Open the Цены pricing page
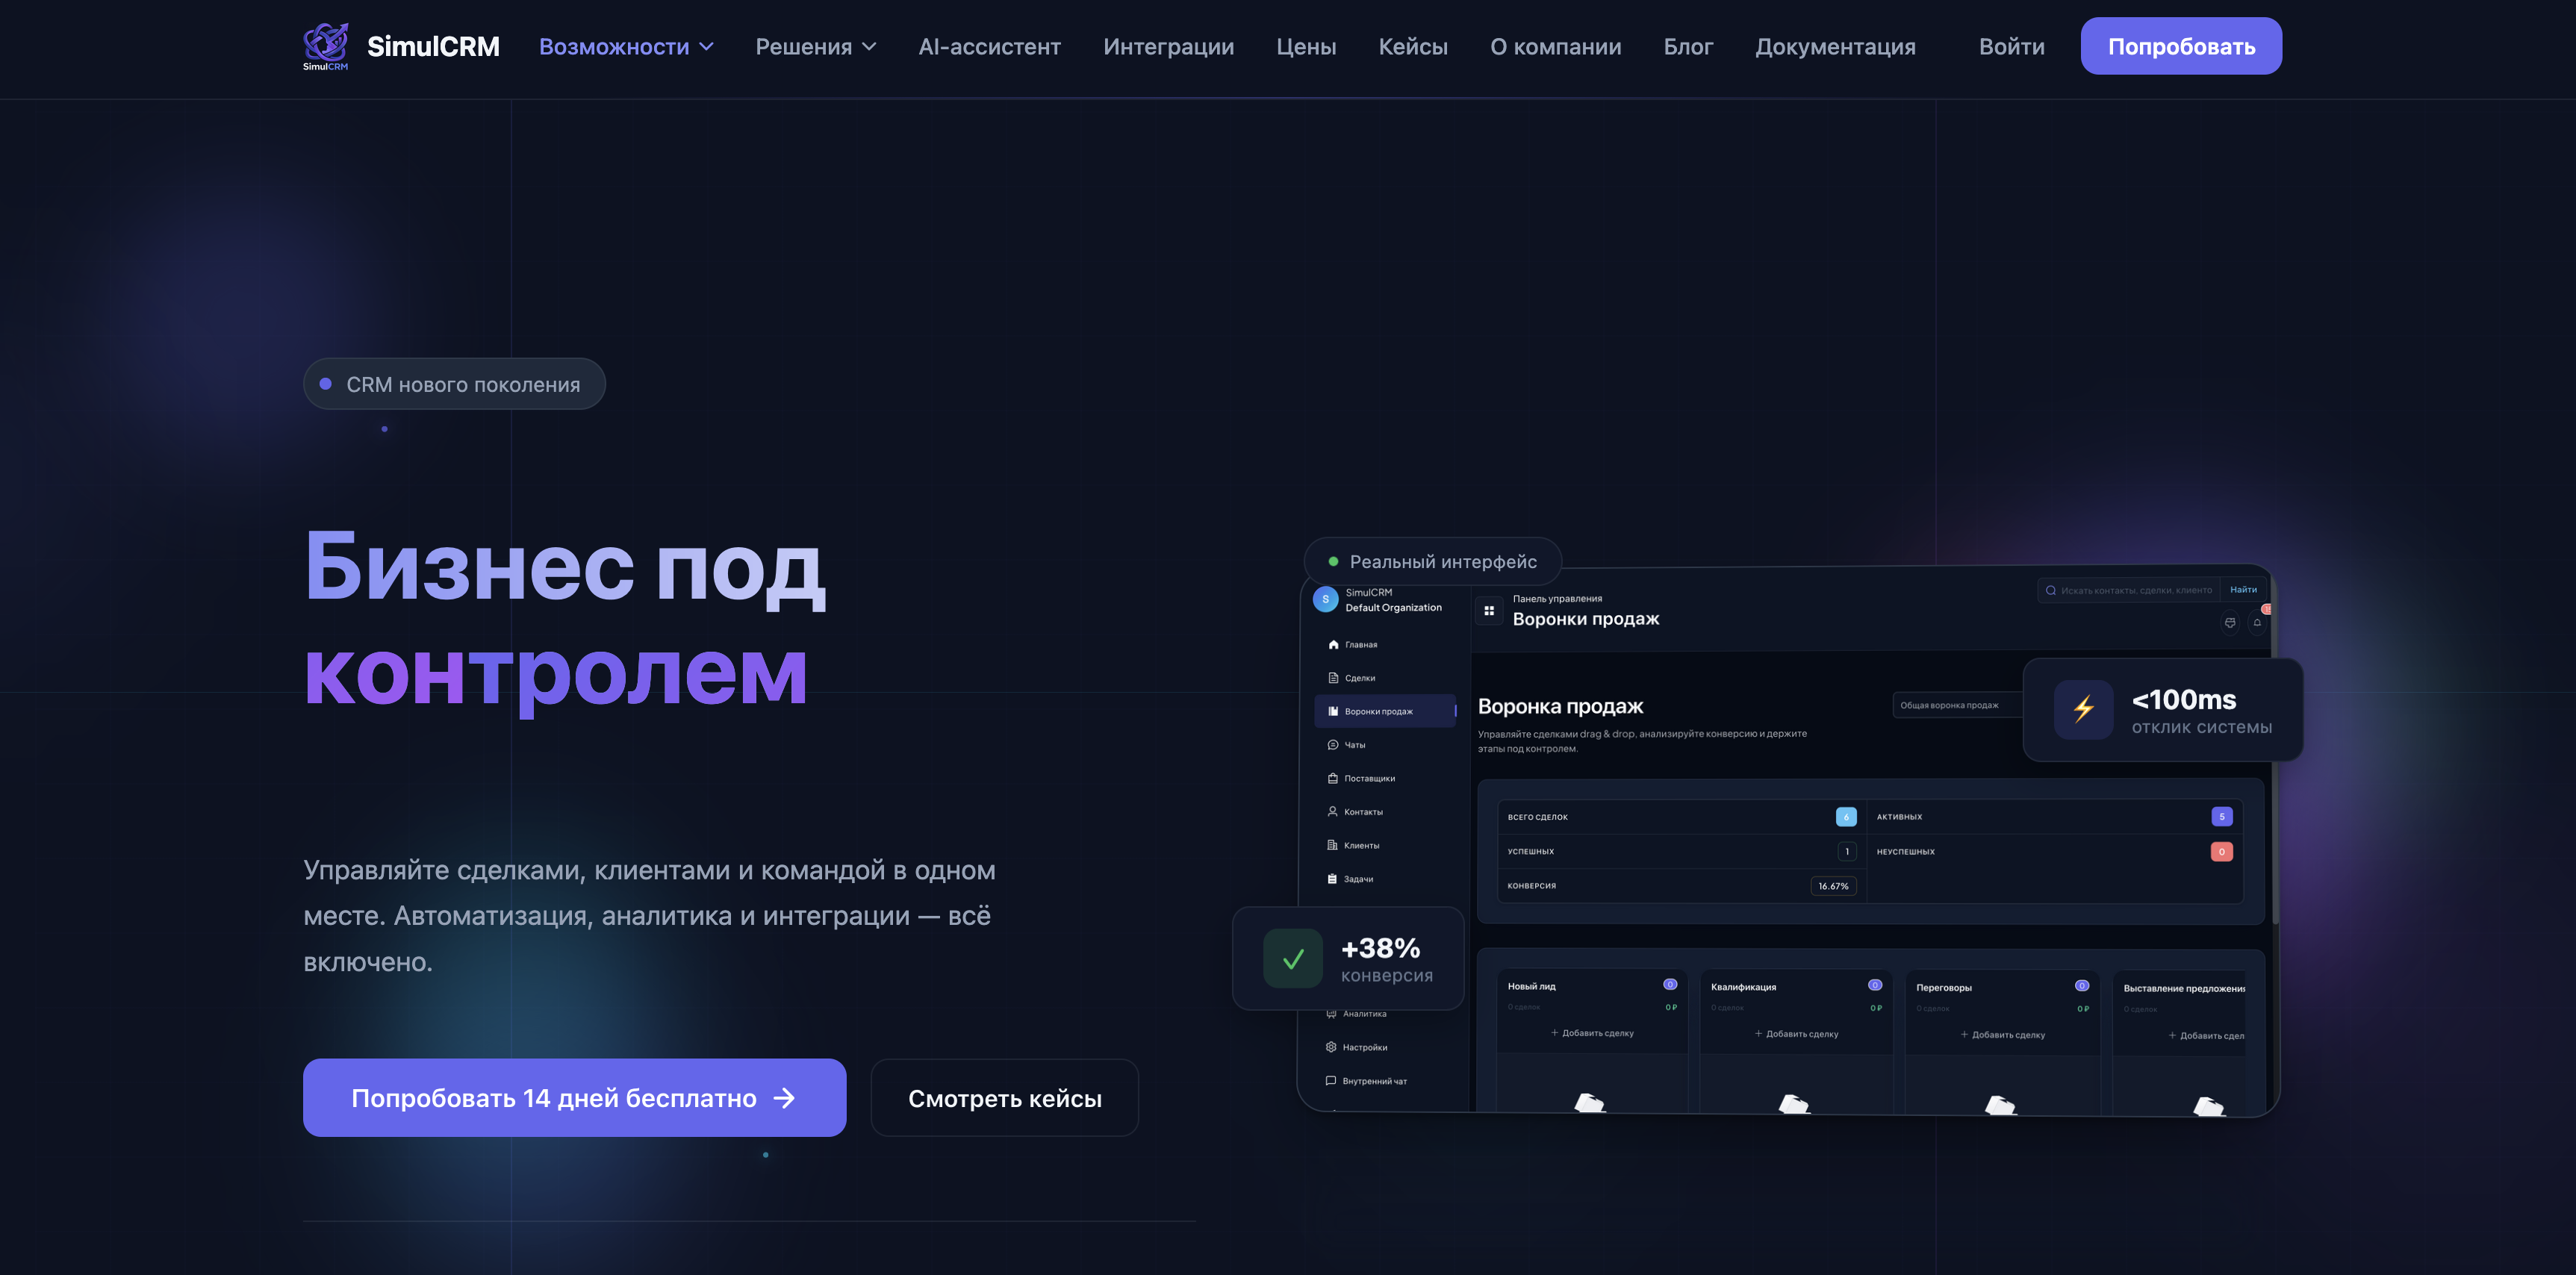Viewport: 2576px width, 1275px height. 1306,46
